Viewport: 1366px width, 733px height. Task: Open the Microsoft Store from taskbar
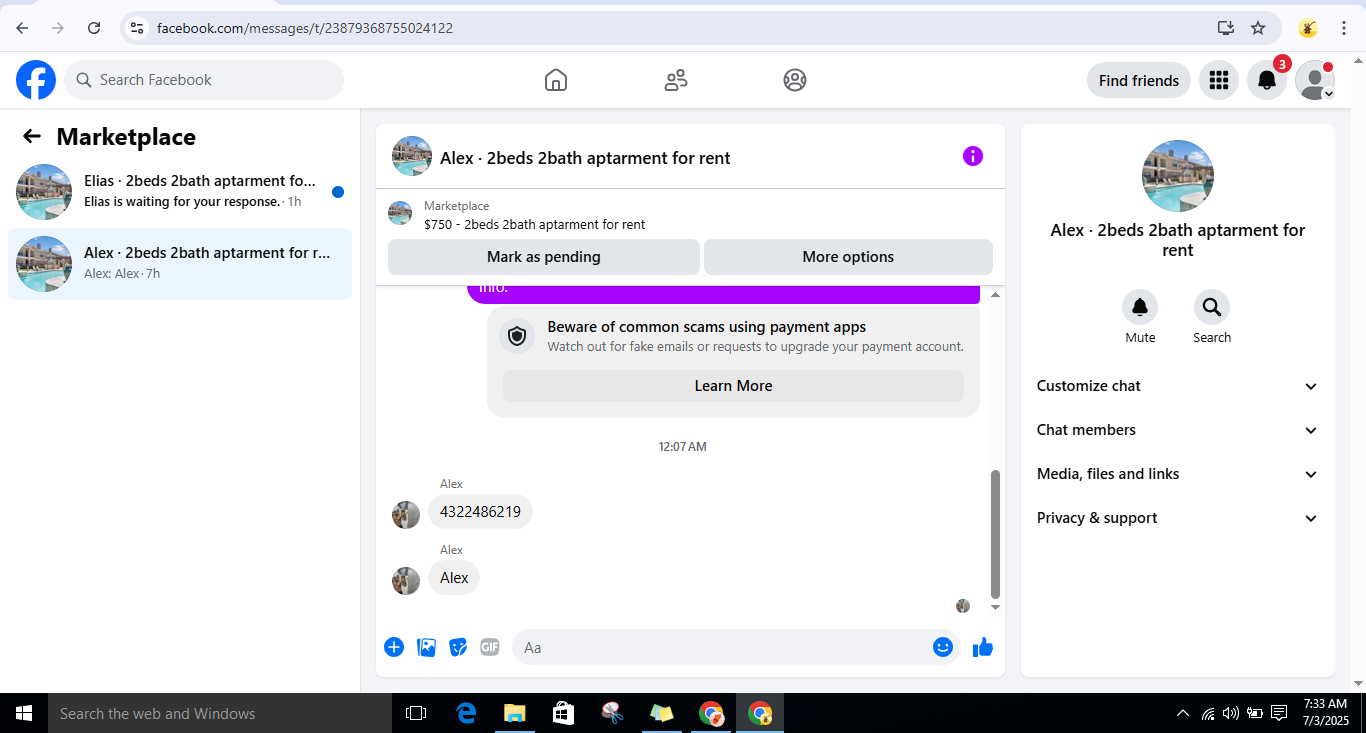pos(564,713)
